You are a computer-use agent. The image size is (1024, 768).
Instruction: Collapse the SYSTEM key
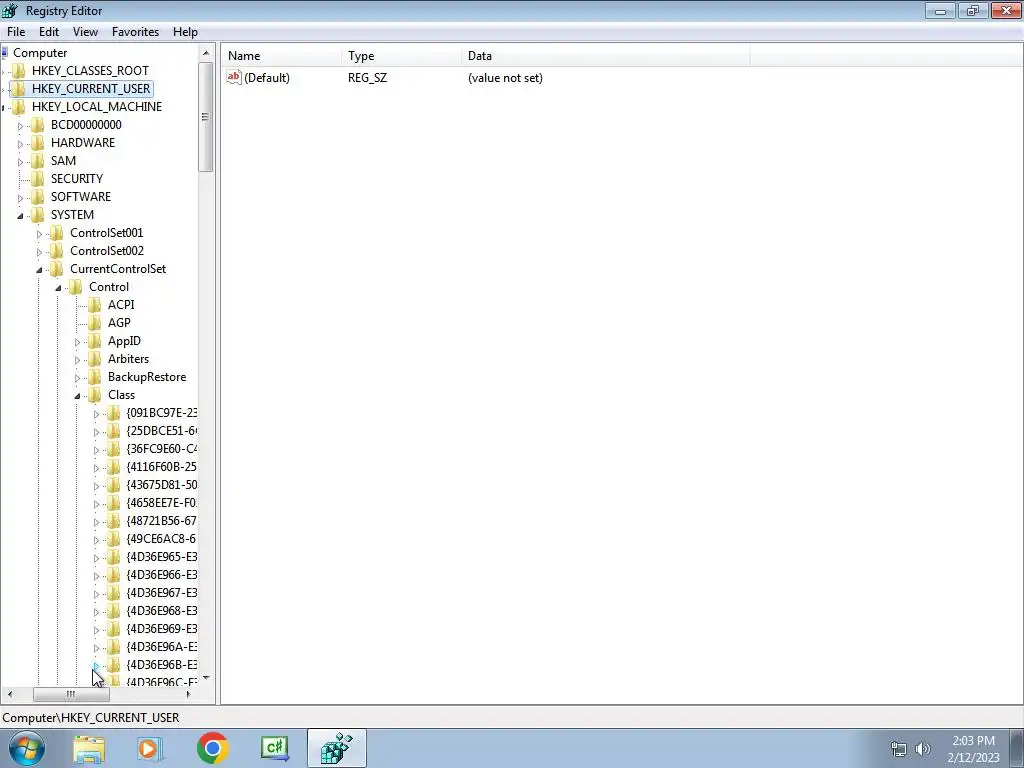tap(20, 216)
